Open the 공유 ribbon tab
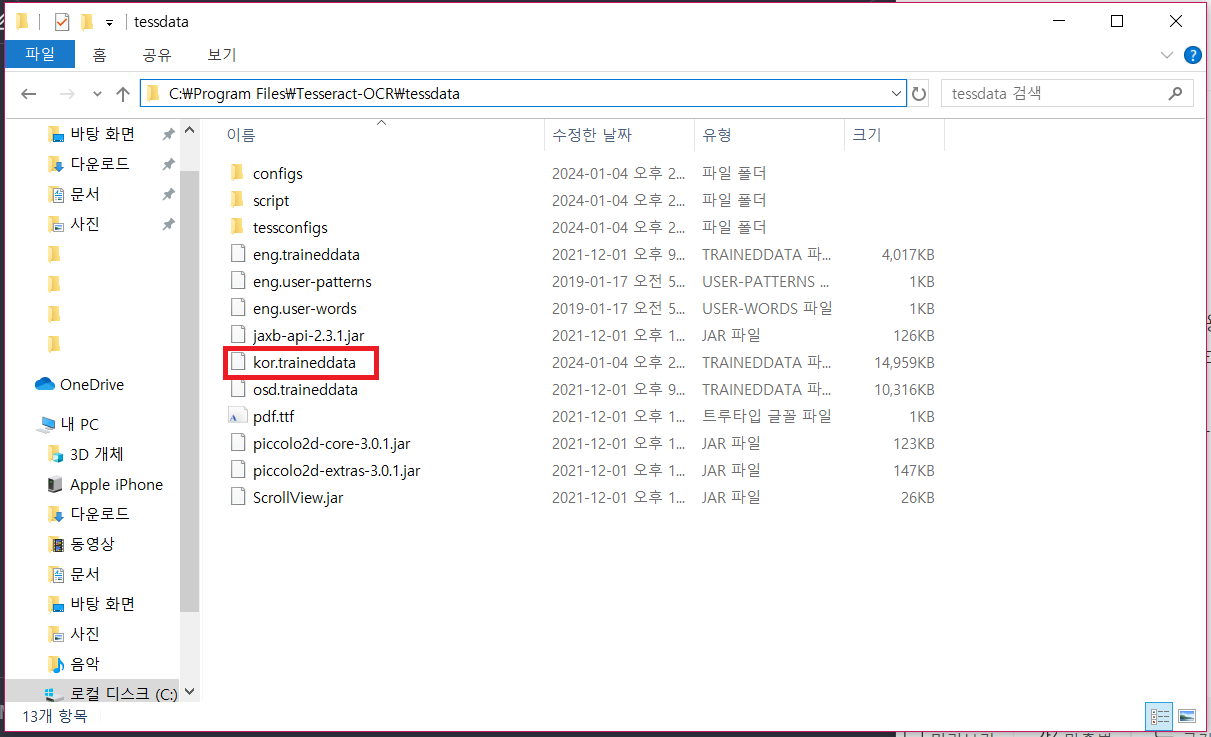Image resolution: width=1211 pixels, height=737 pixels. [x=156, y=55]
